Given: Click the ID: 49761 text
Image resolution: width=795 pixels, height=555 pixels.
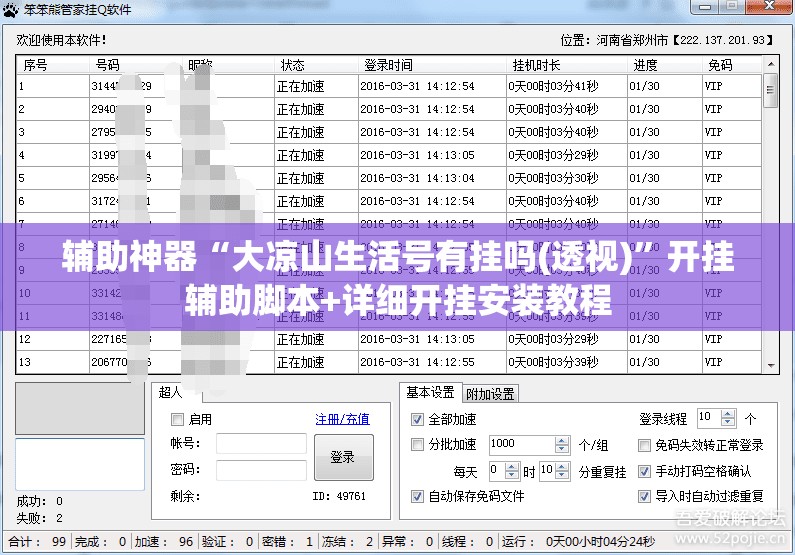Looking at the screenshot, I should point(339,496).
